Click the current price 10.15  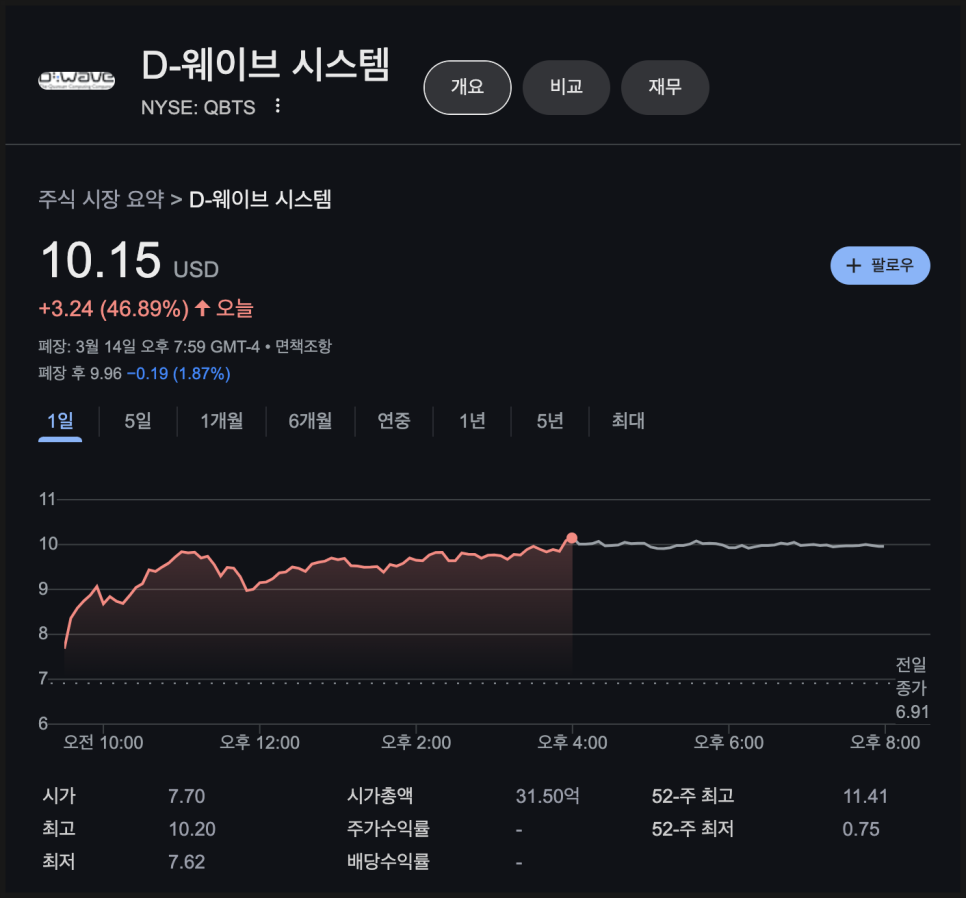coord(101,260)
